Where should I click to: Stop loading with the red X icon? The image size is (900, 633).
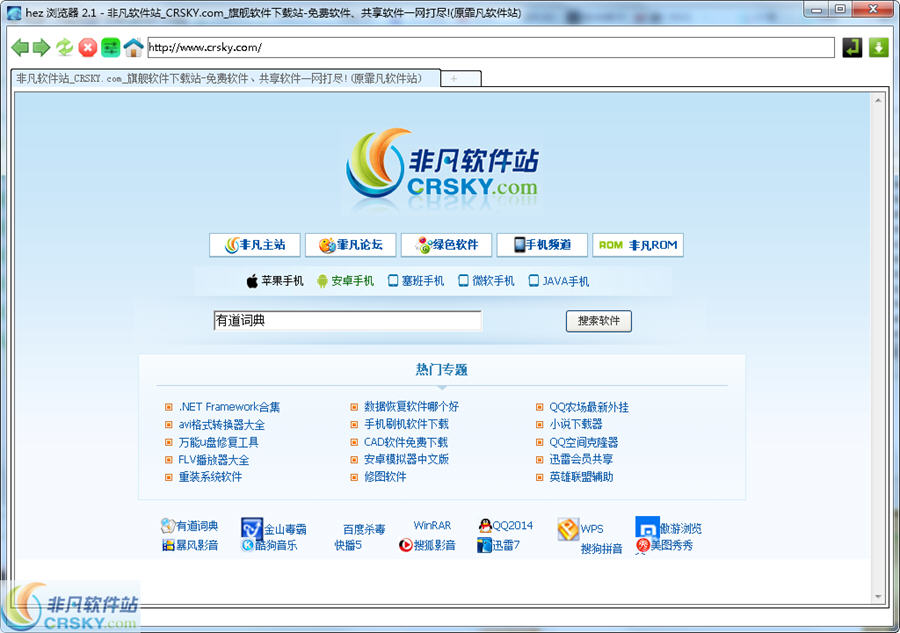(x=87, y=47)
